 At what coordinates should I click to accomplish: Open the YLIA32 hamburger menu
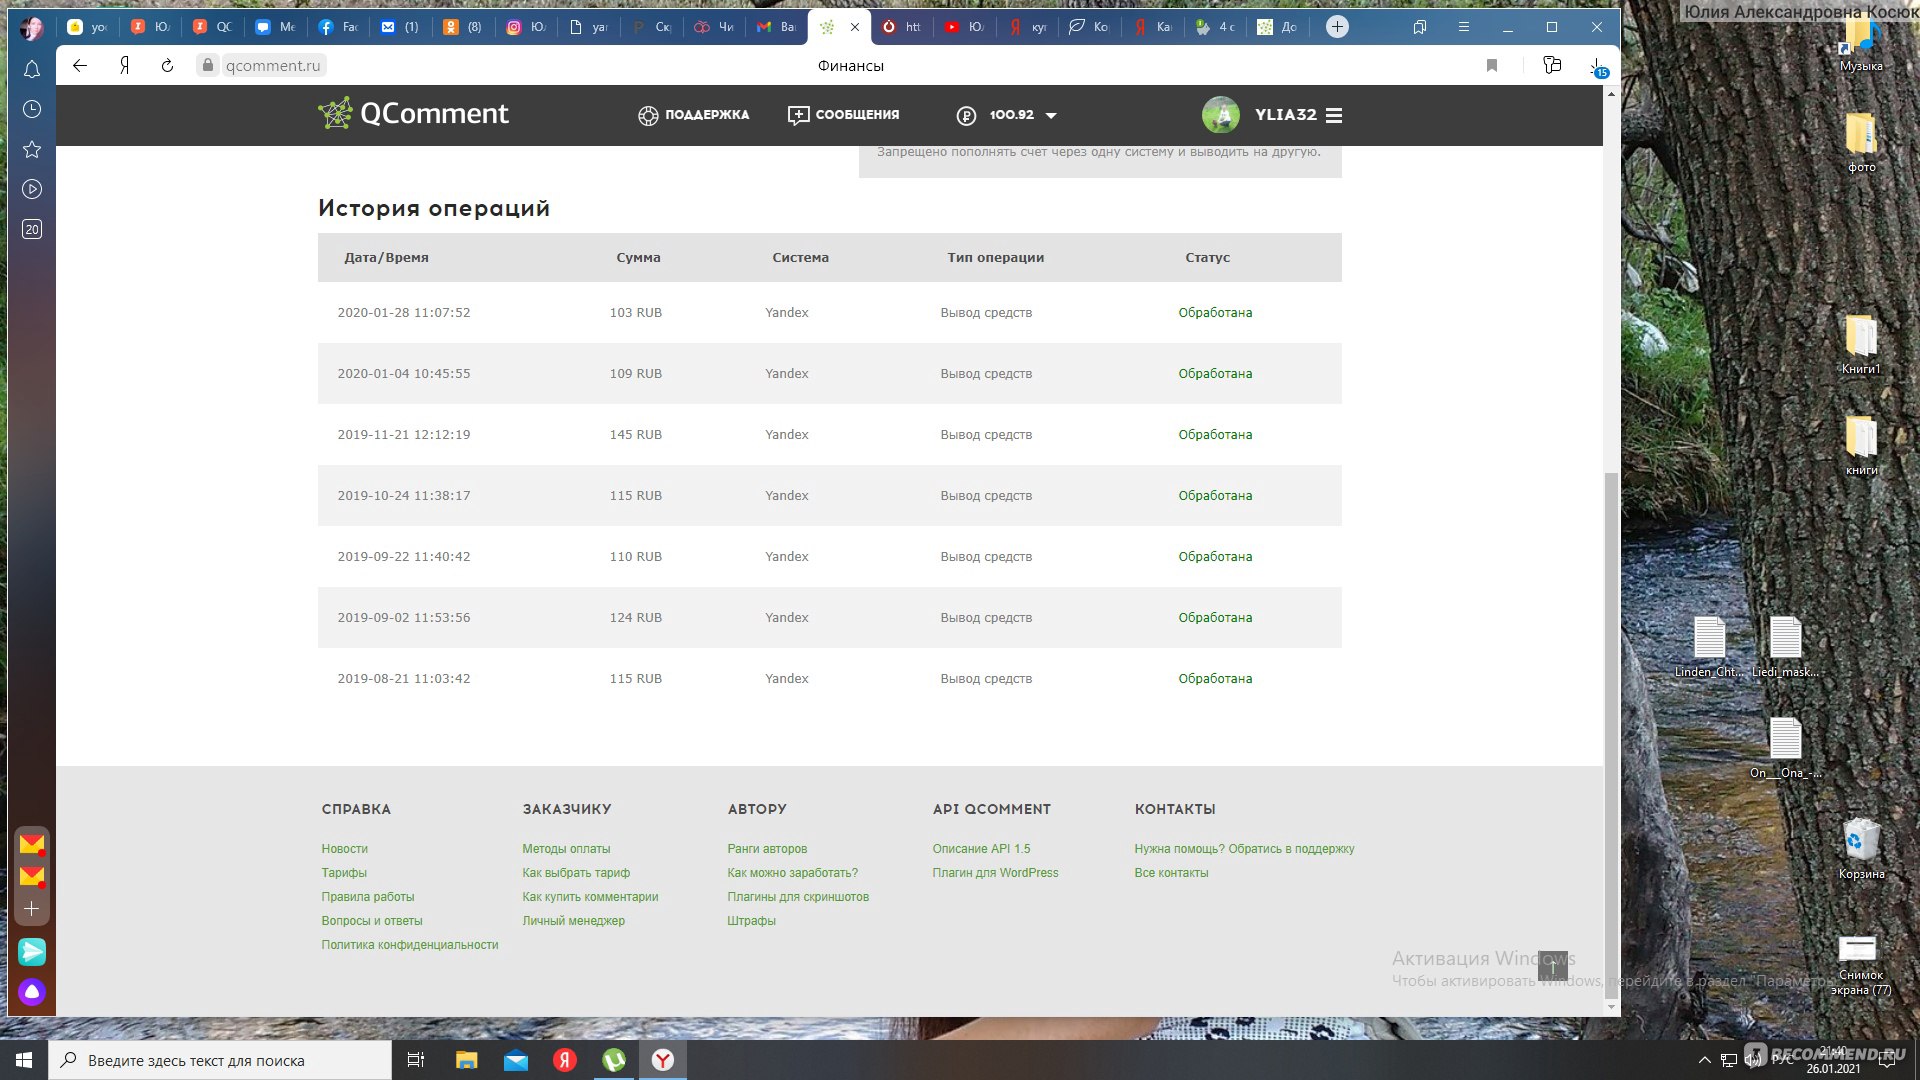pos(1333,115)
